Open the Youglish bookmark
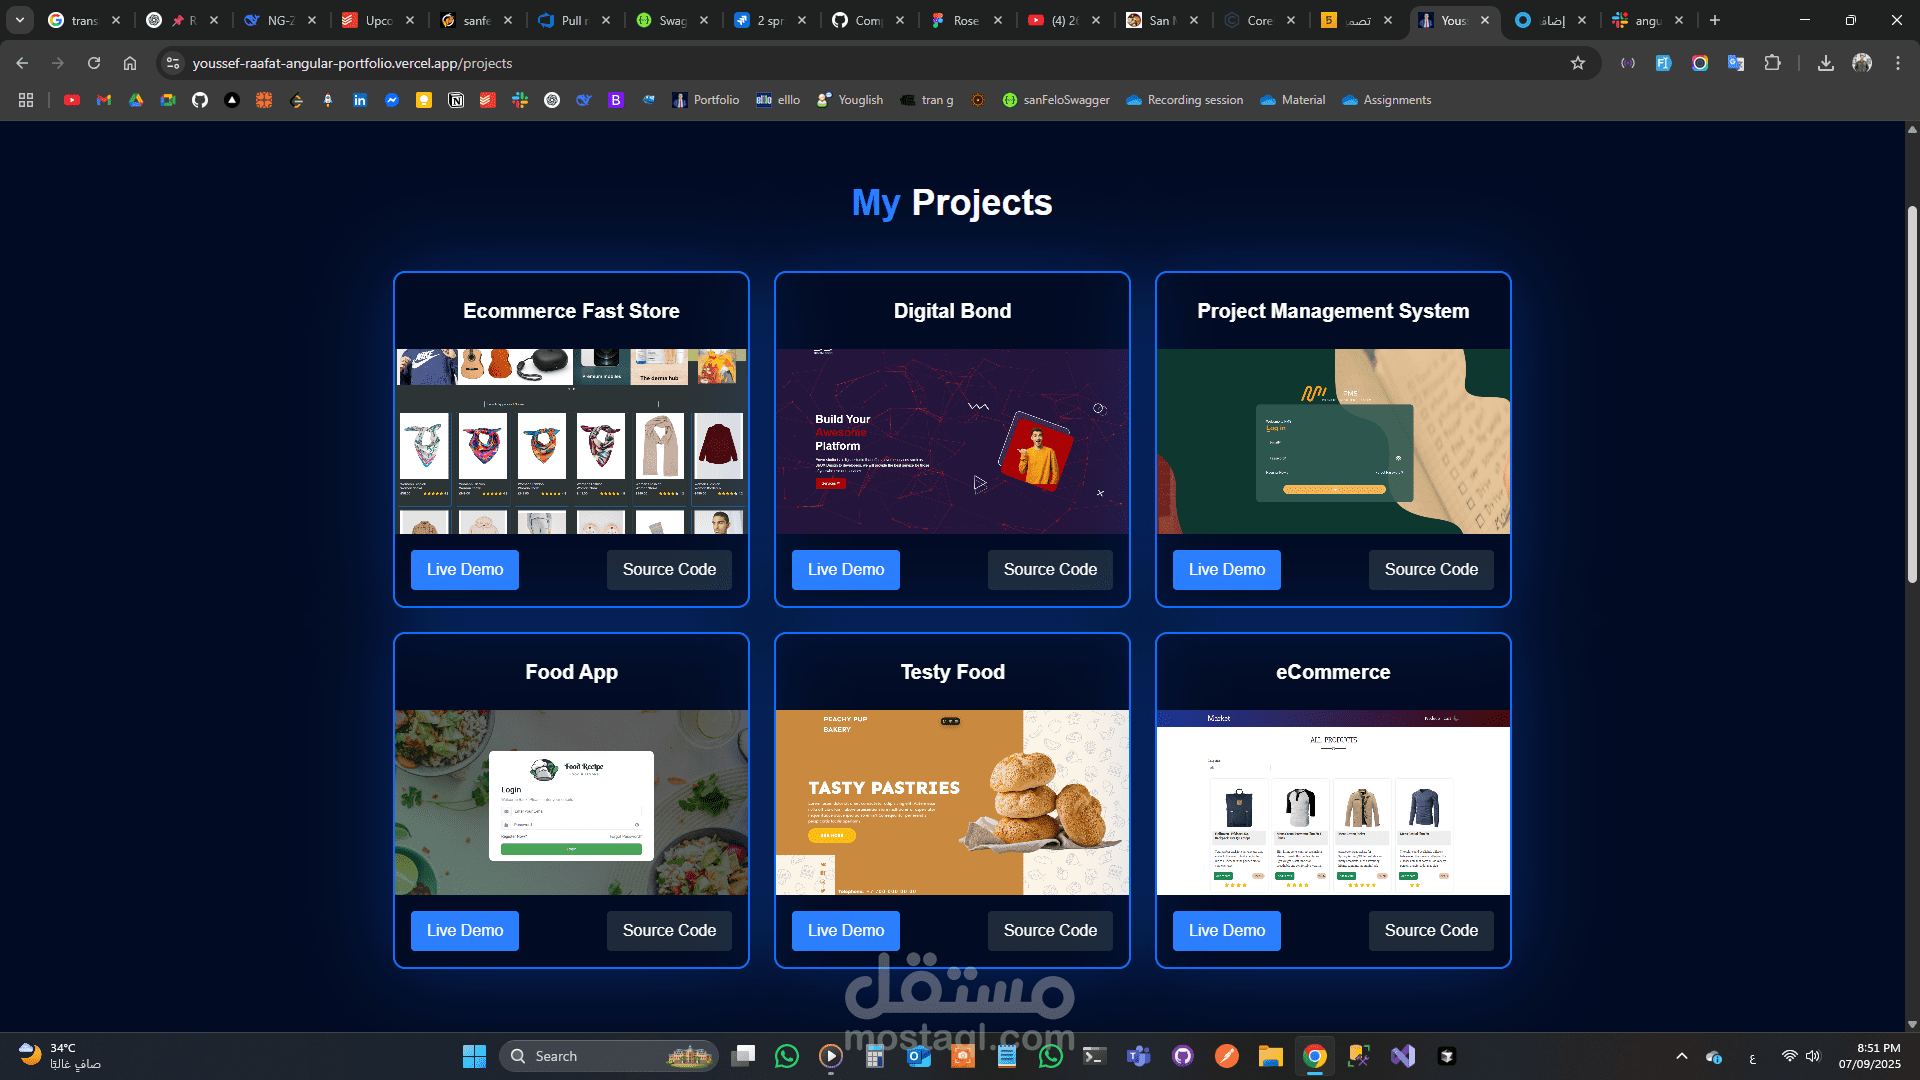This screenshot has height=1080, width=1920. tap(850, 100)
